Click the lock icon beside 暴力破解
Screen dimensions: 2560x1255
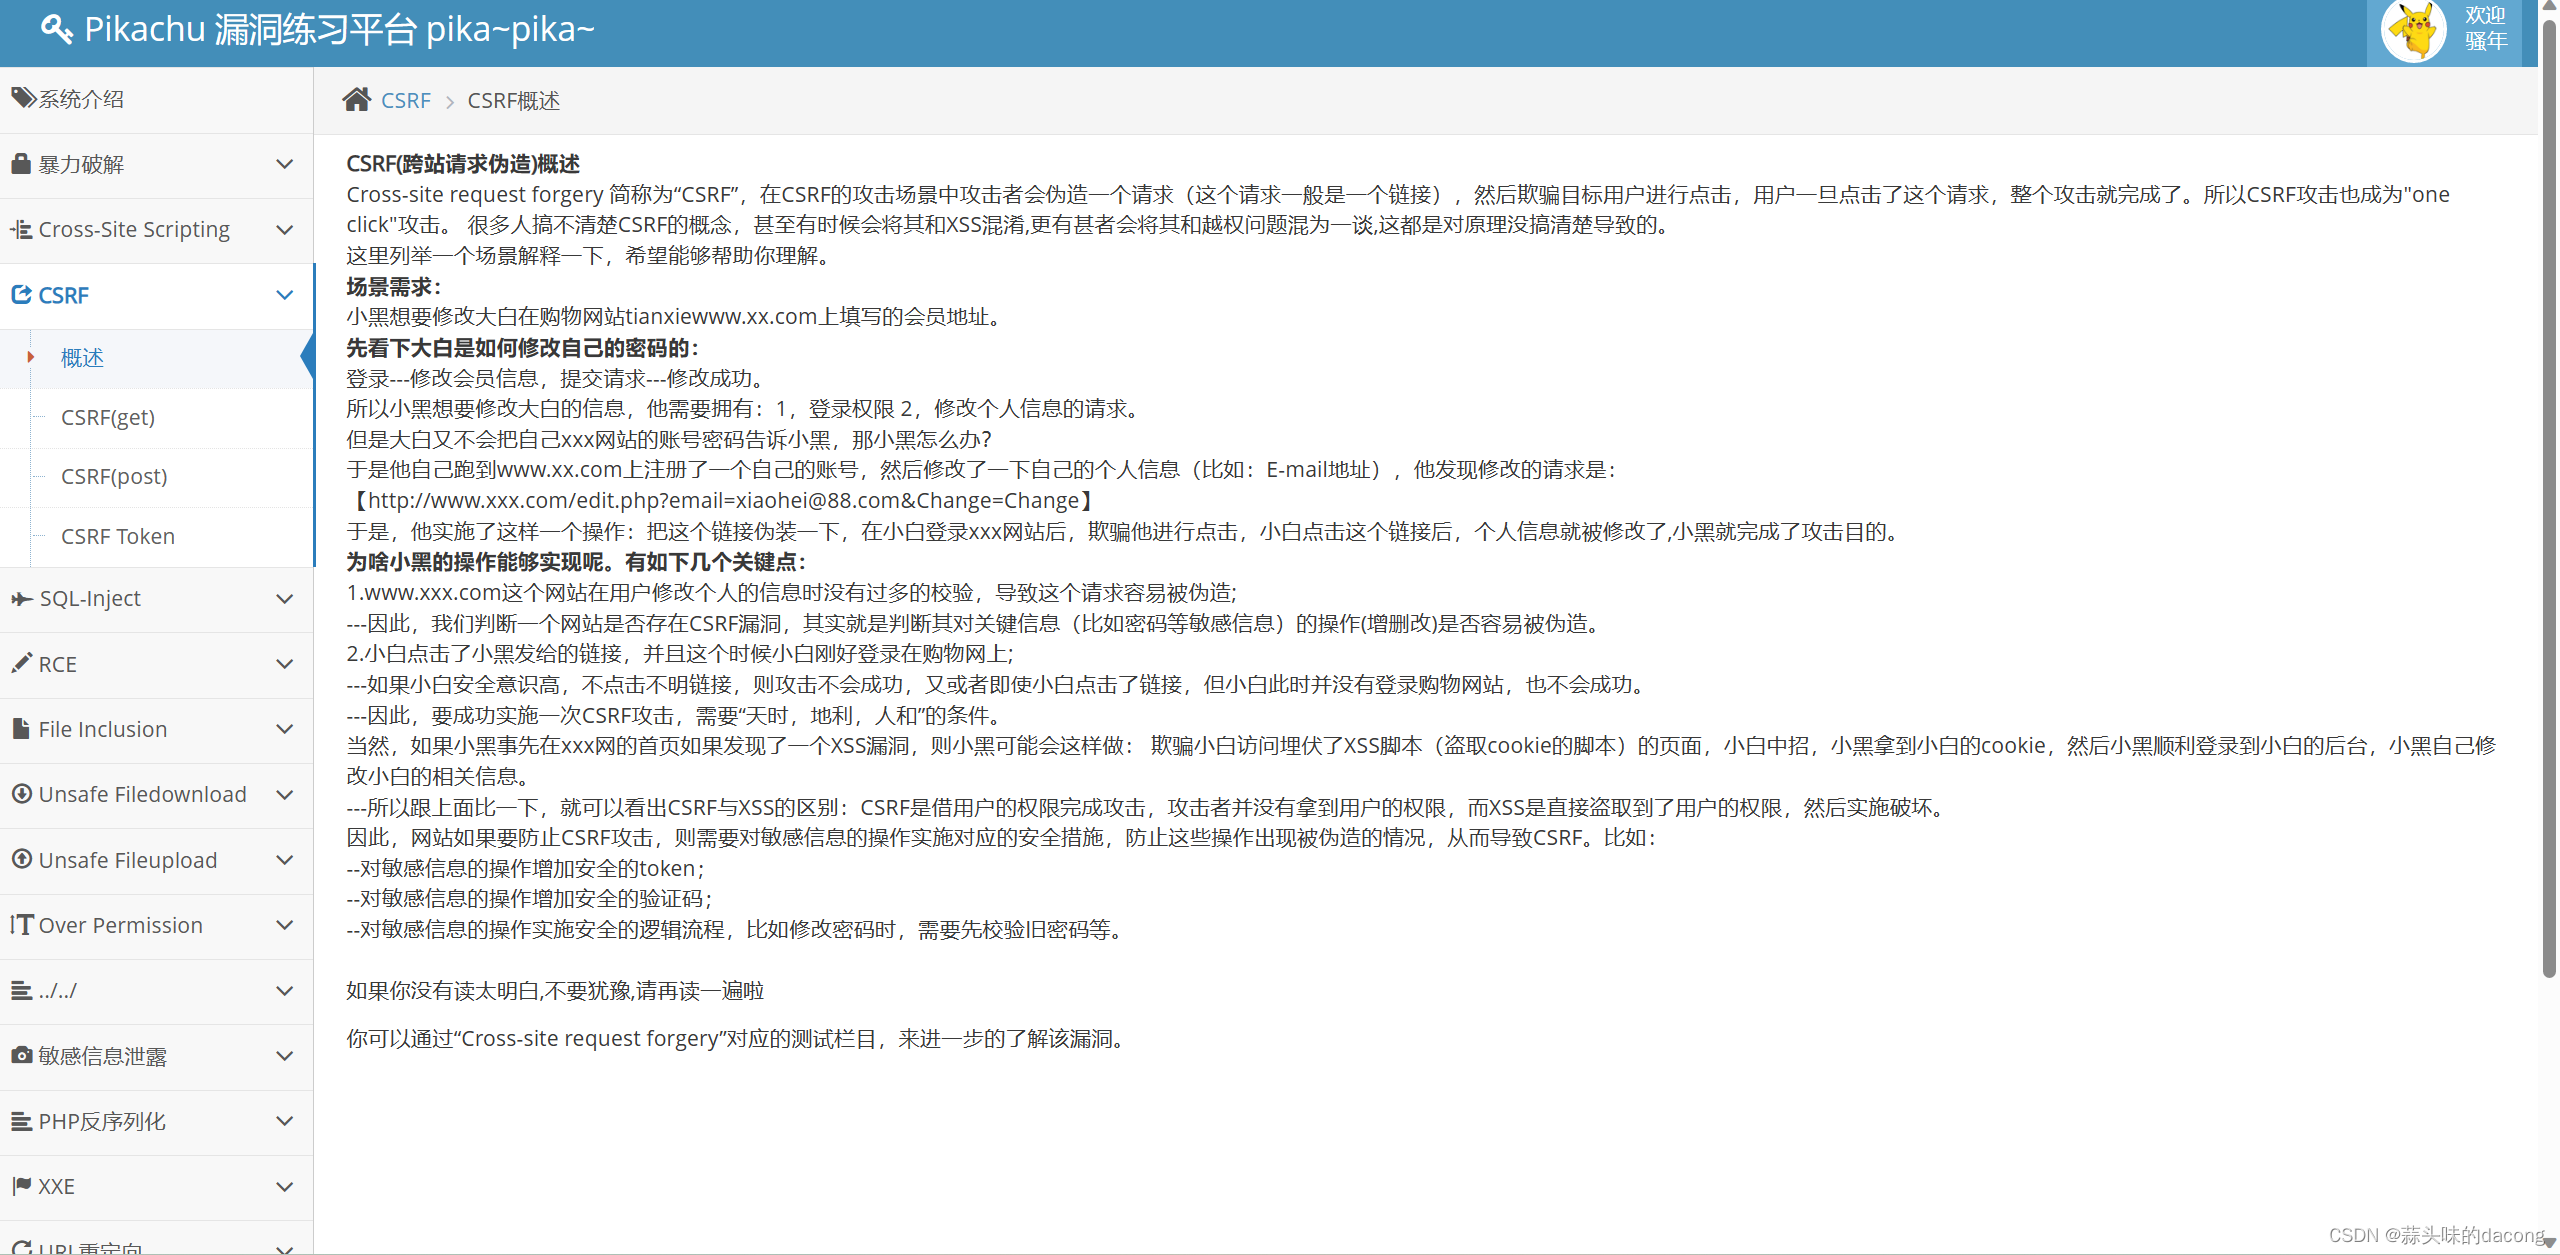(x=21, y=163)
